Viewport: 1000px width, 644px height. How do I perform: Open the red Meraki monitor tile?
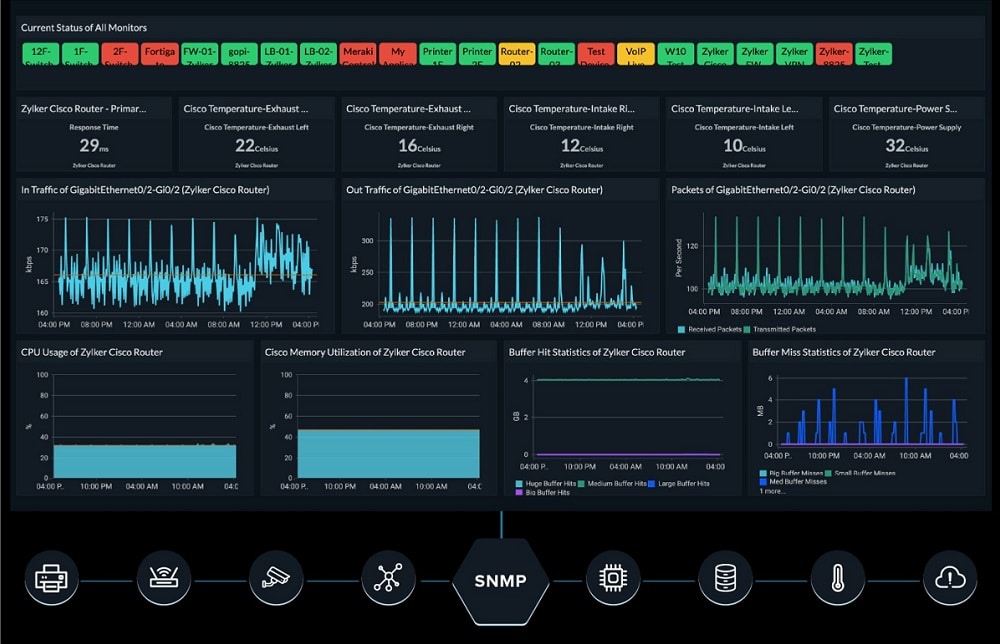pyautogui.click(x=358, y=54)
